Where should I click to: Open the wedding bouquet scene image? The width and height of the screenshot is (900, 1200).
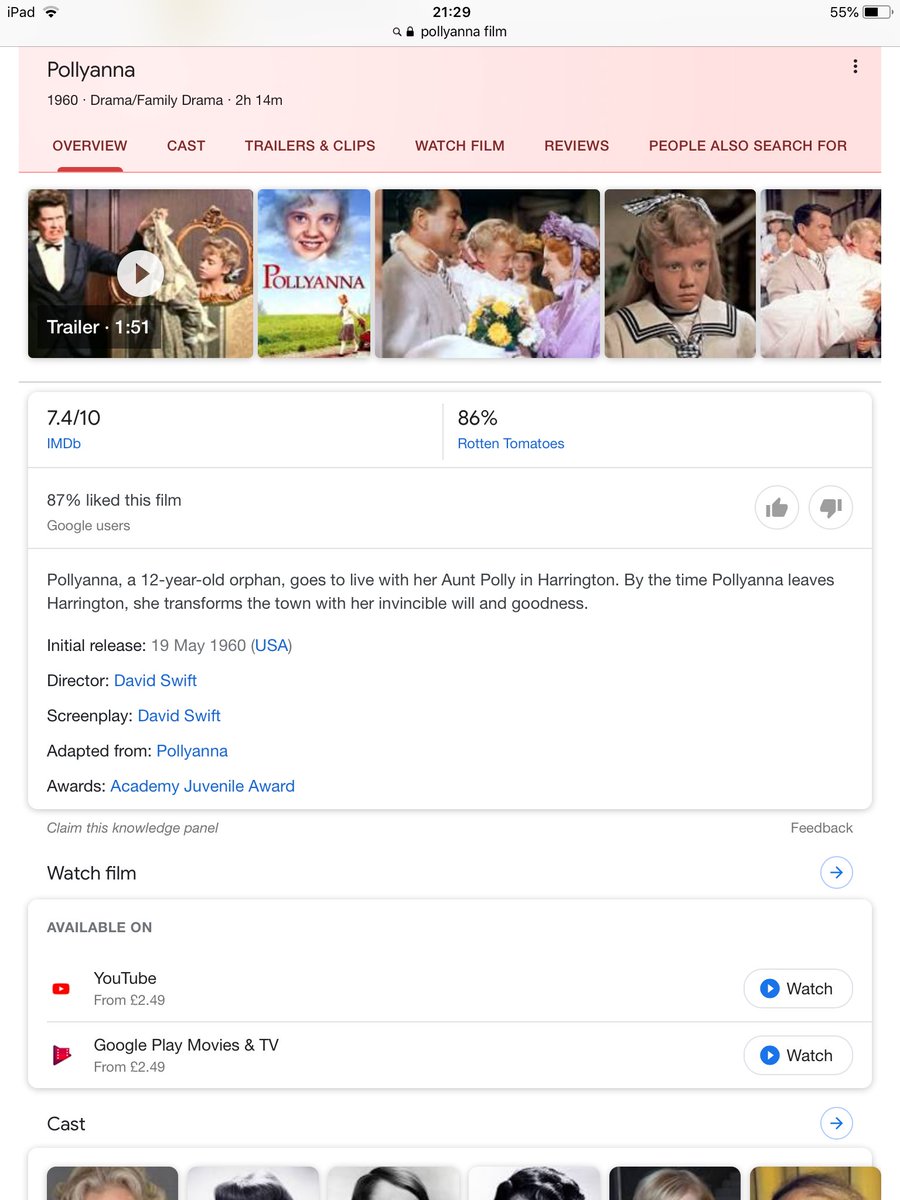(487, 273)
